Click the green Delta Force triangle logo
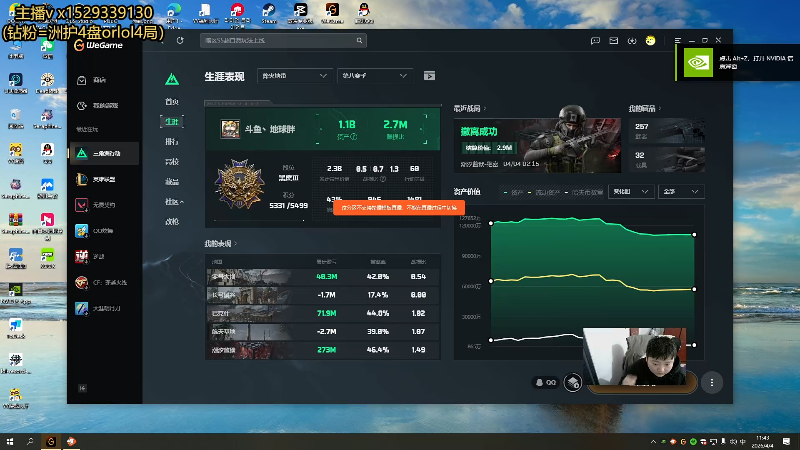This screenshot has height=450, width=800. pos(172,79)
